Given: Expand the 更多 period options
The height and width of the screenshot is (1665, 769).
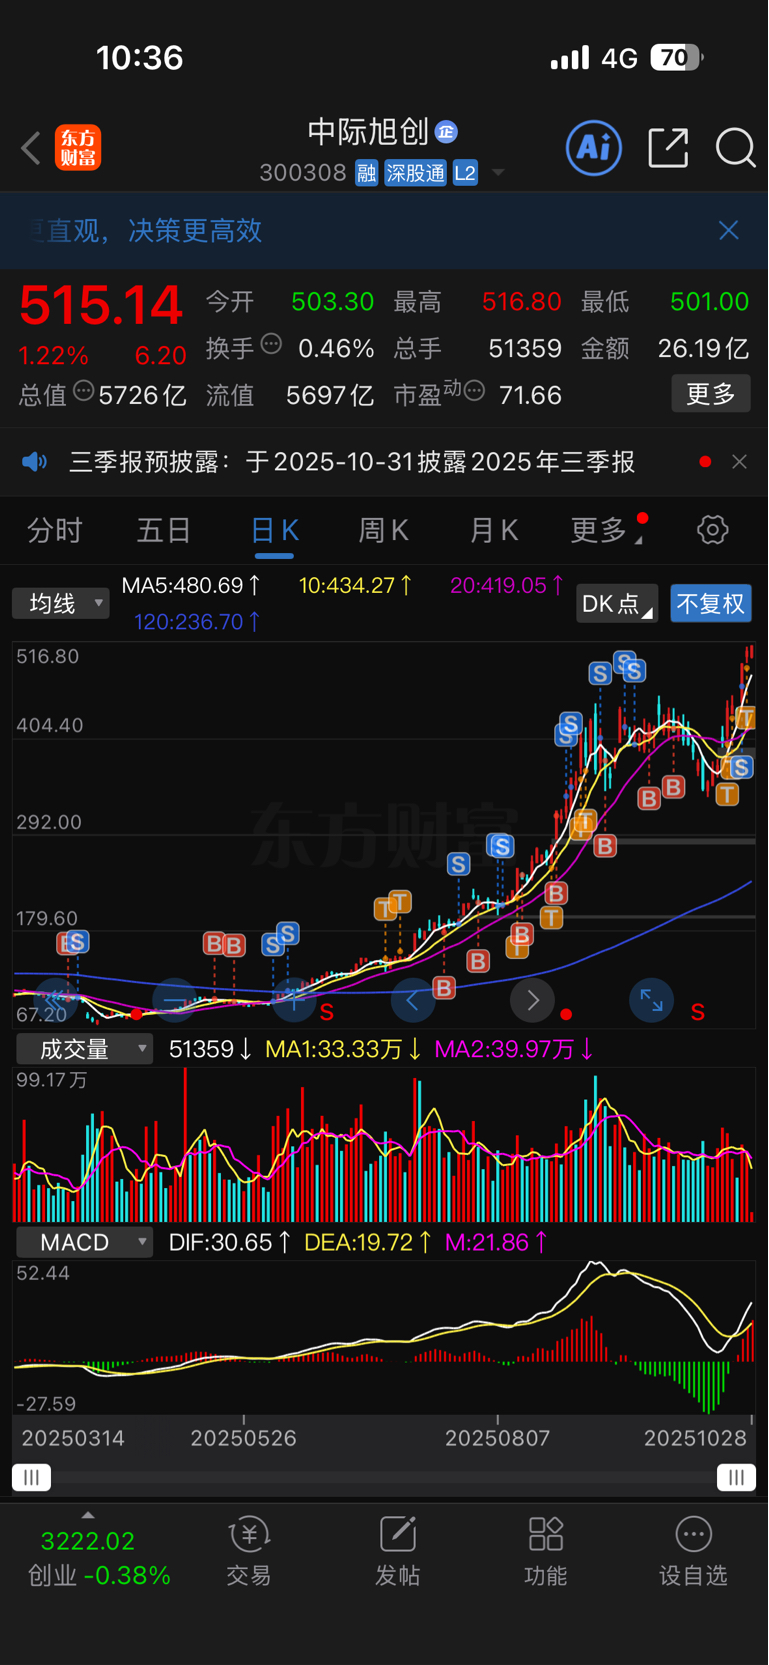Looking at the screenshot, I should pyautogui.click(x=606, y=530).
